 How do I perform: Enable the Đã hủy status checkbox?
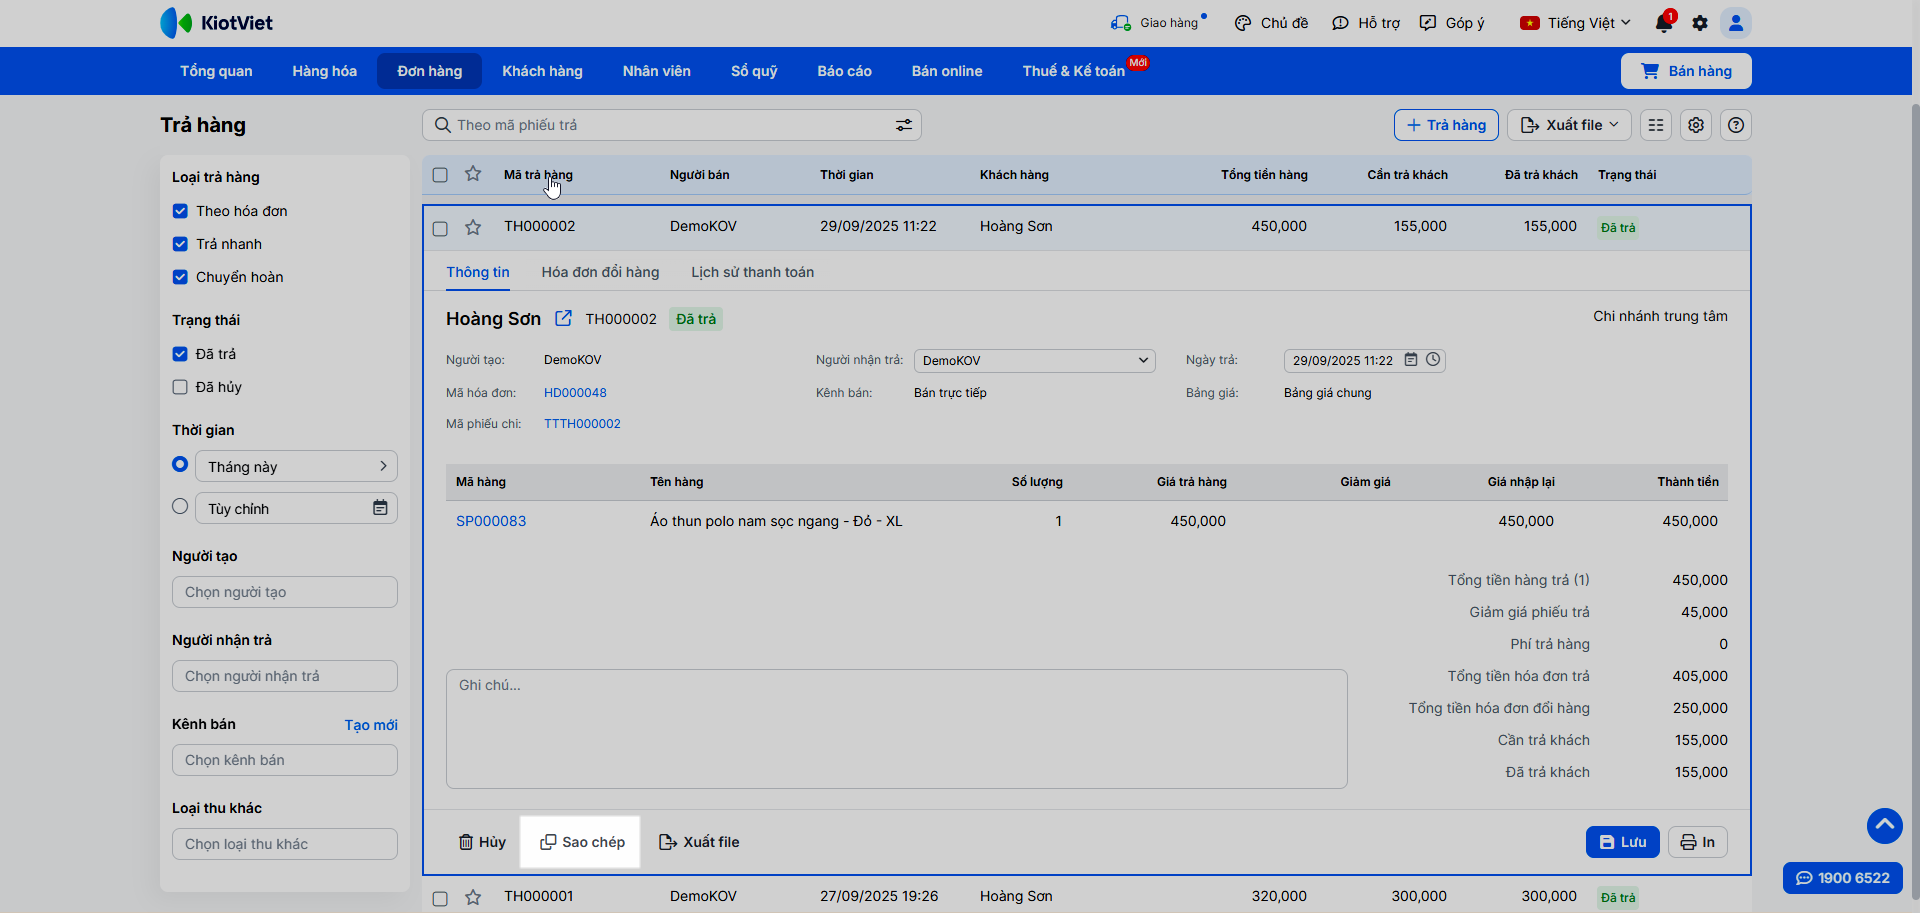click(x=180, y=387)
